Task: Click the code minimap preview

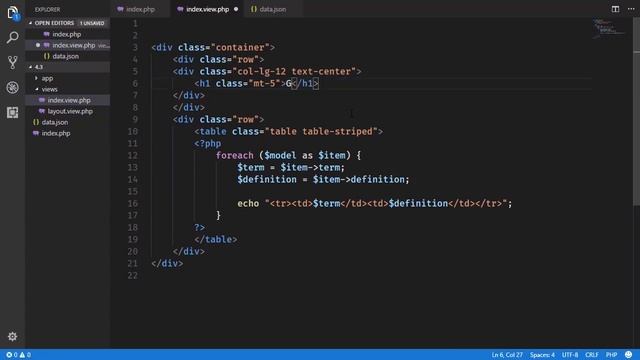Action: pyautogui.click(x=608, y=28)
